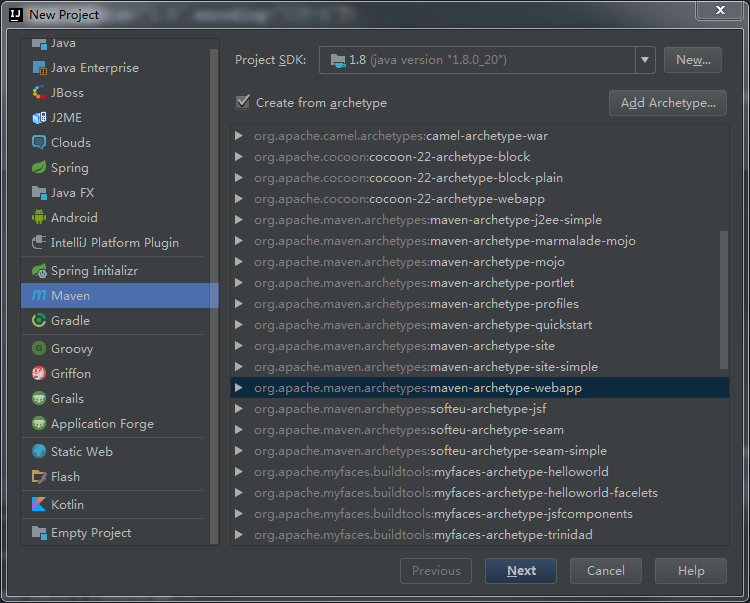Click the Grails icon
Screen dimensions: 750x603
point(39,398)
